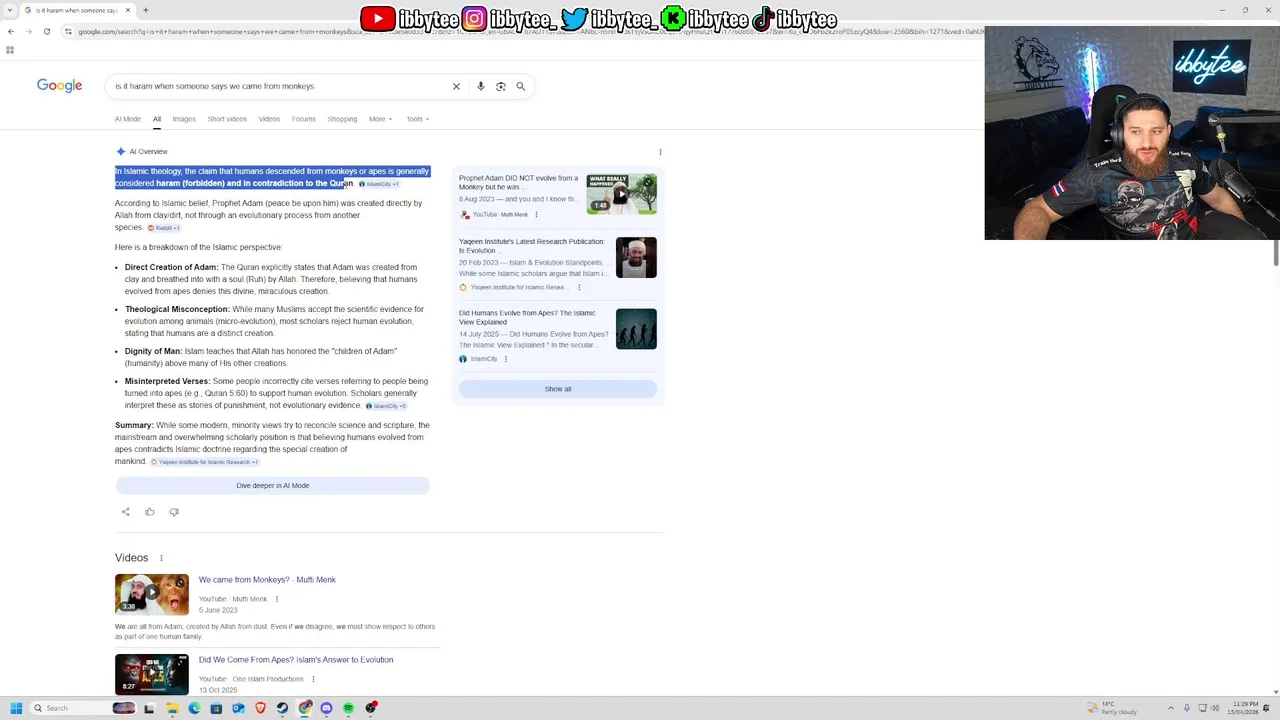Image resolution: width=1280 pixels, height=720 pixels.
Task: Open the Shopping tab
Action: pyautogui.click(x=342, y=119)
